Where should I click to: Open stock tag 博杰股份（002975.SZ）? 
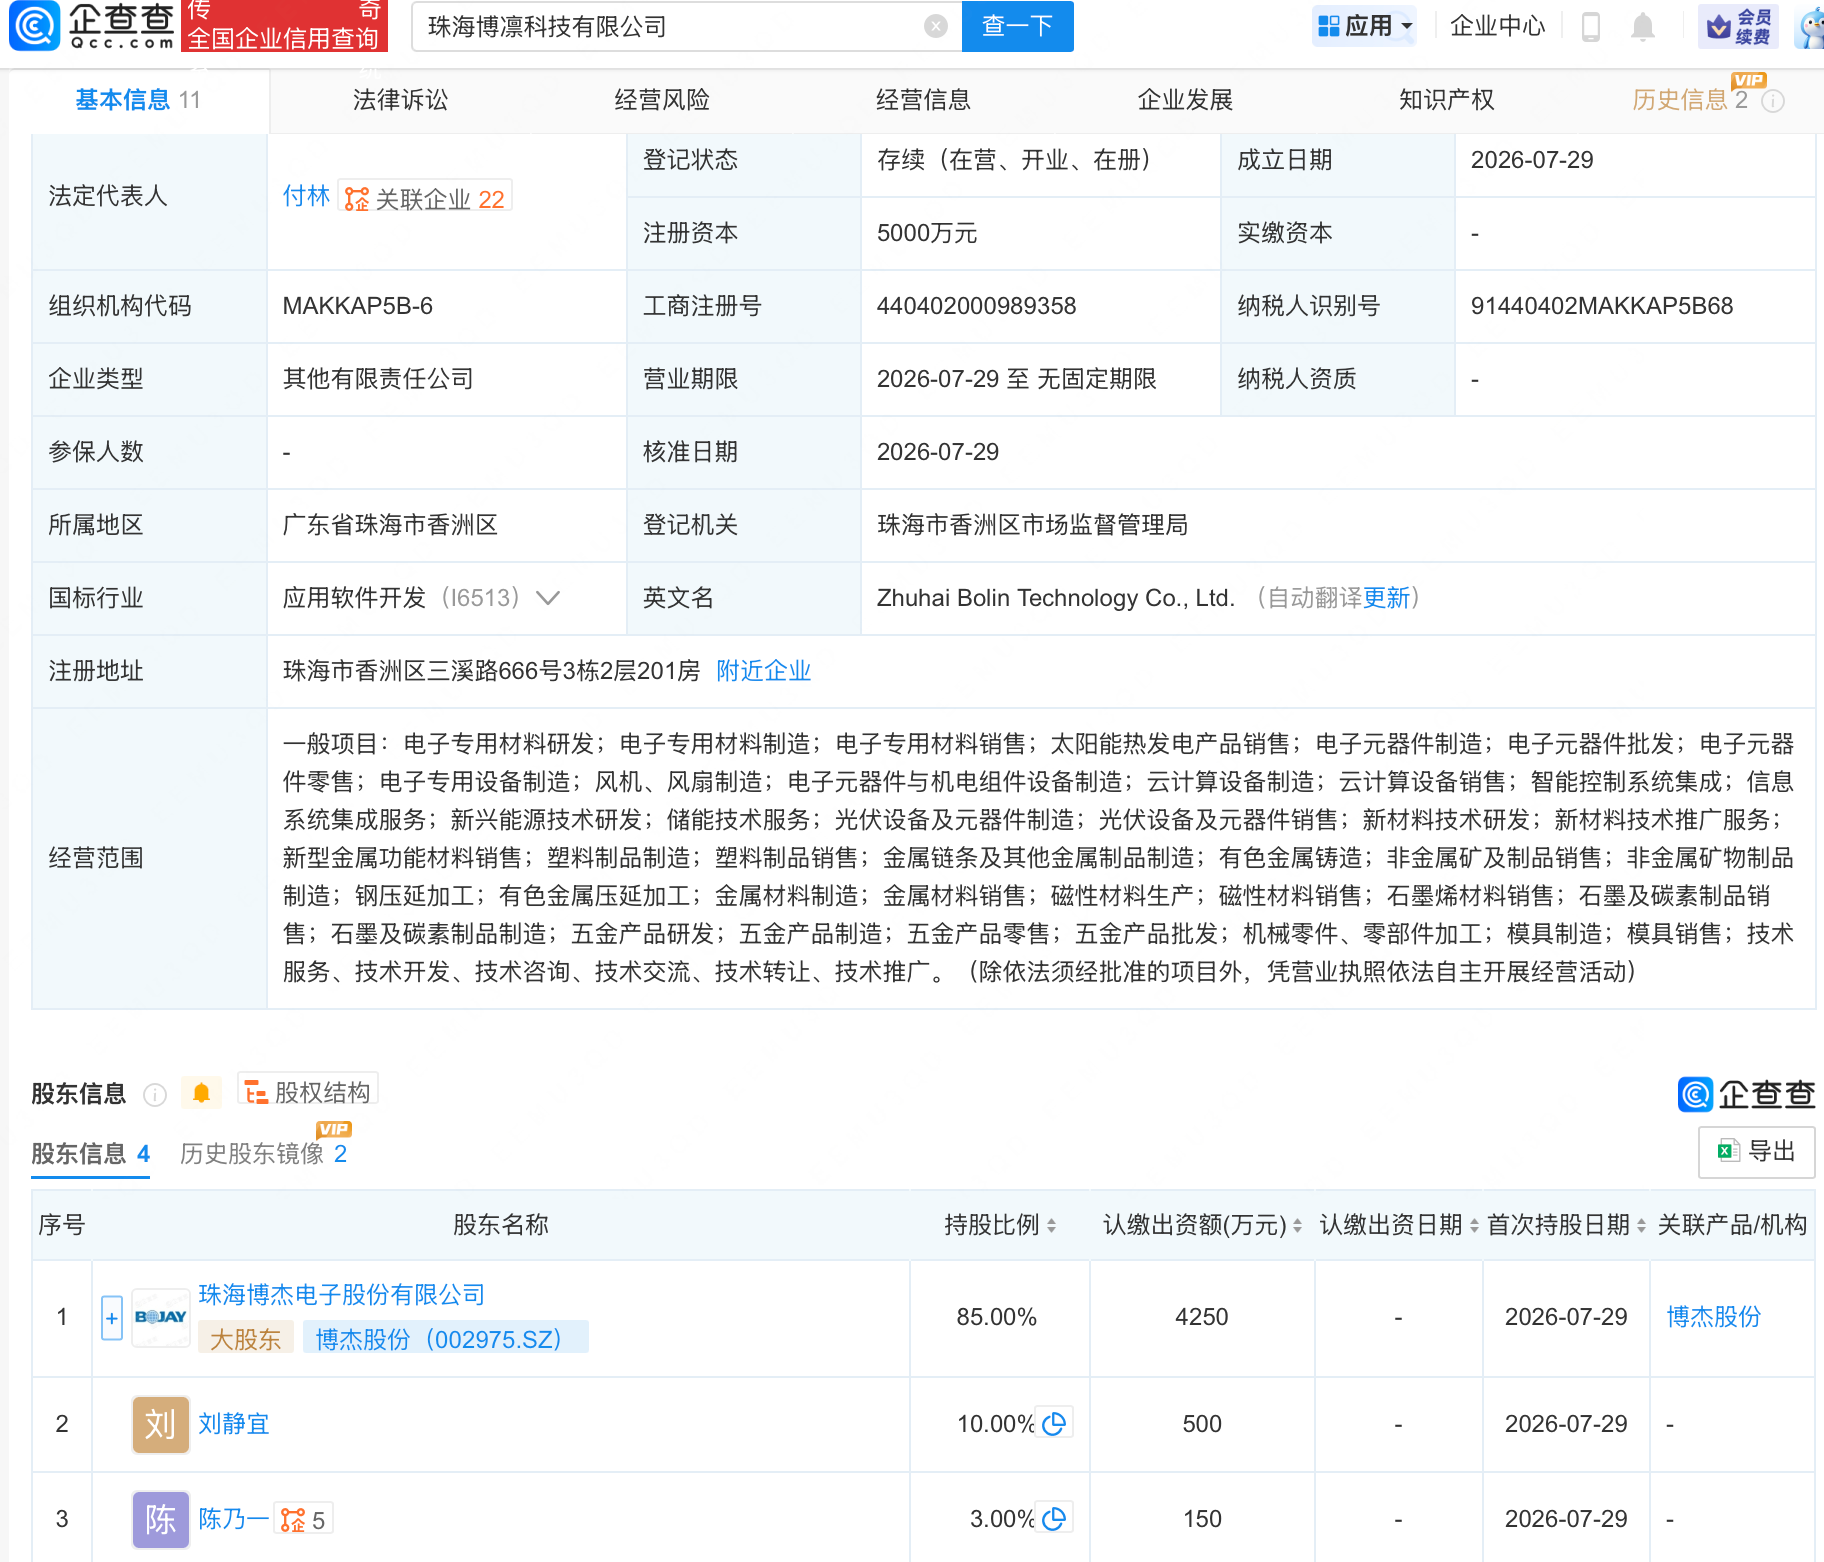click(x=445, y=1338)
